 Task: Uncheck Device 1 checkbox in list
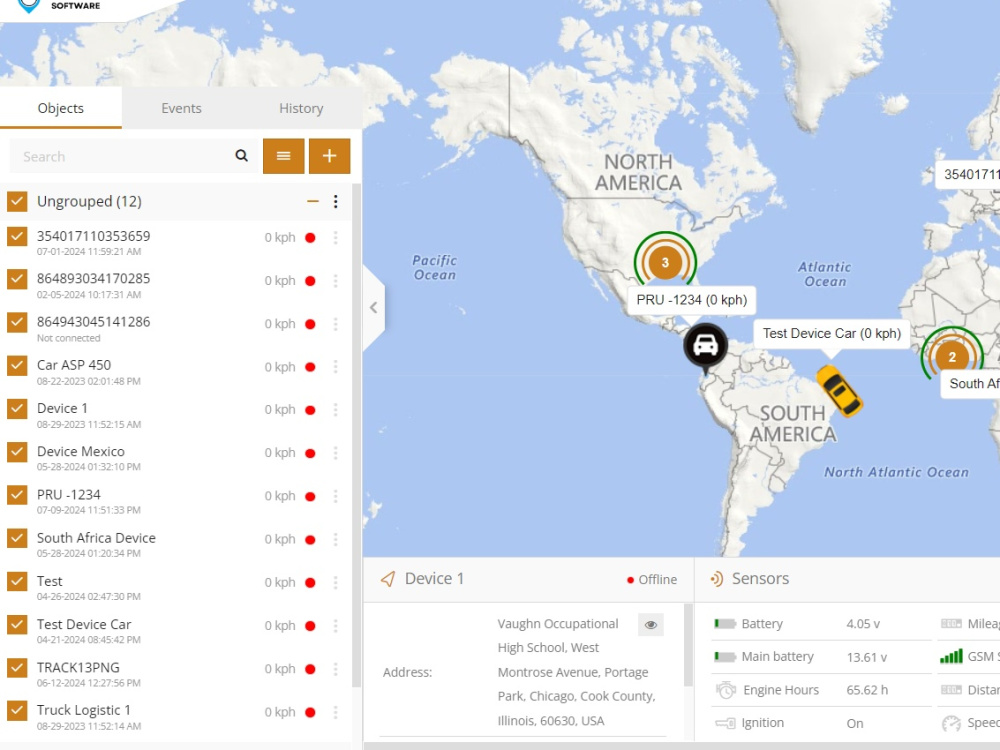tap(17, 409)
